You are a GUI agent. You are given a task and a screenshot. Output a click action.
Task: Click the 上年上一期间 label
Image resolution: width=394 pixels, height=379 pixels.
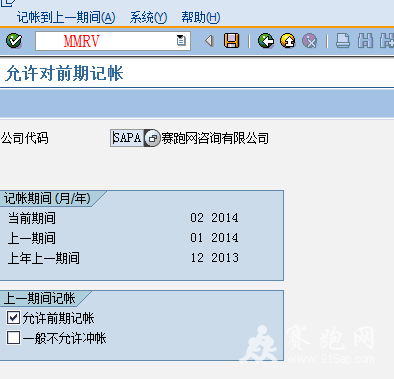click(44, 258)
